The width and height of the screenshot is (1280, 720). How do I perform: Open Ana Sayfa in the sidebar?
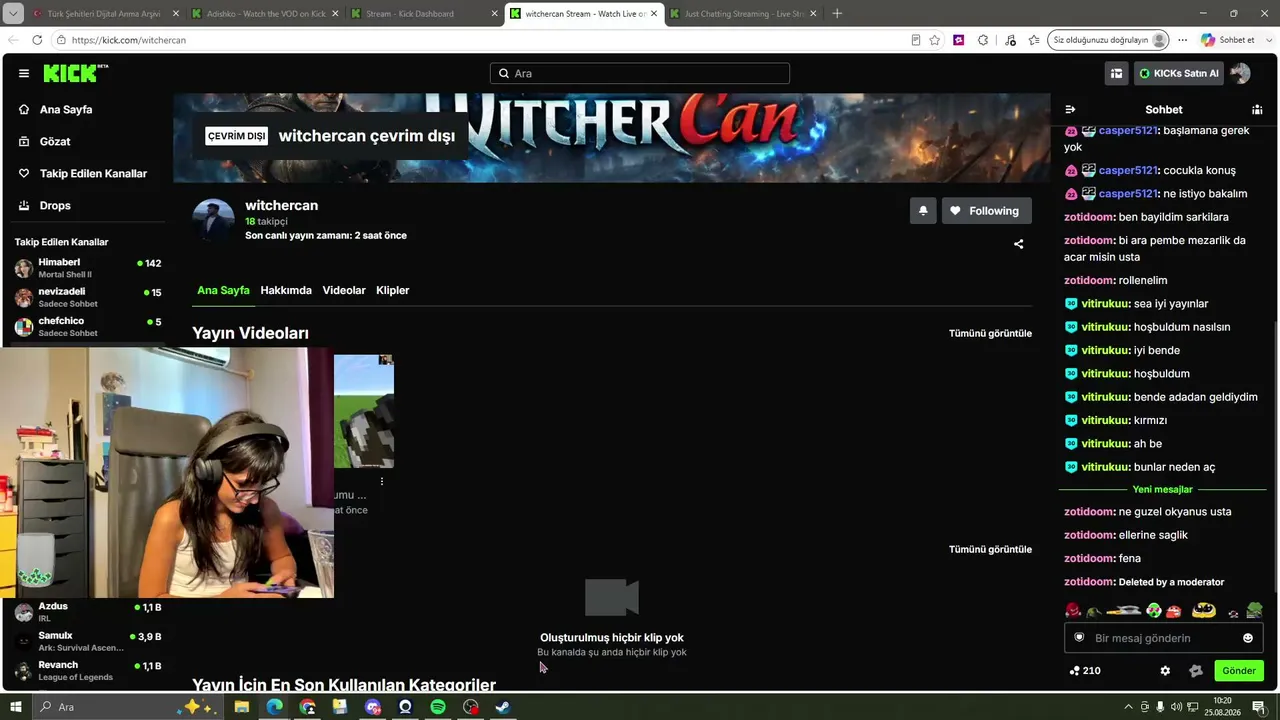(x=66, y=109)
